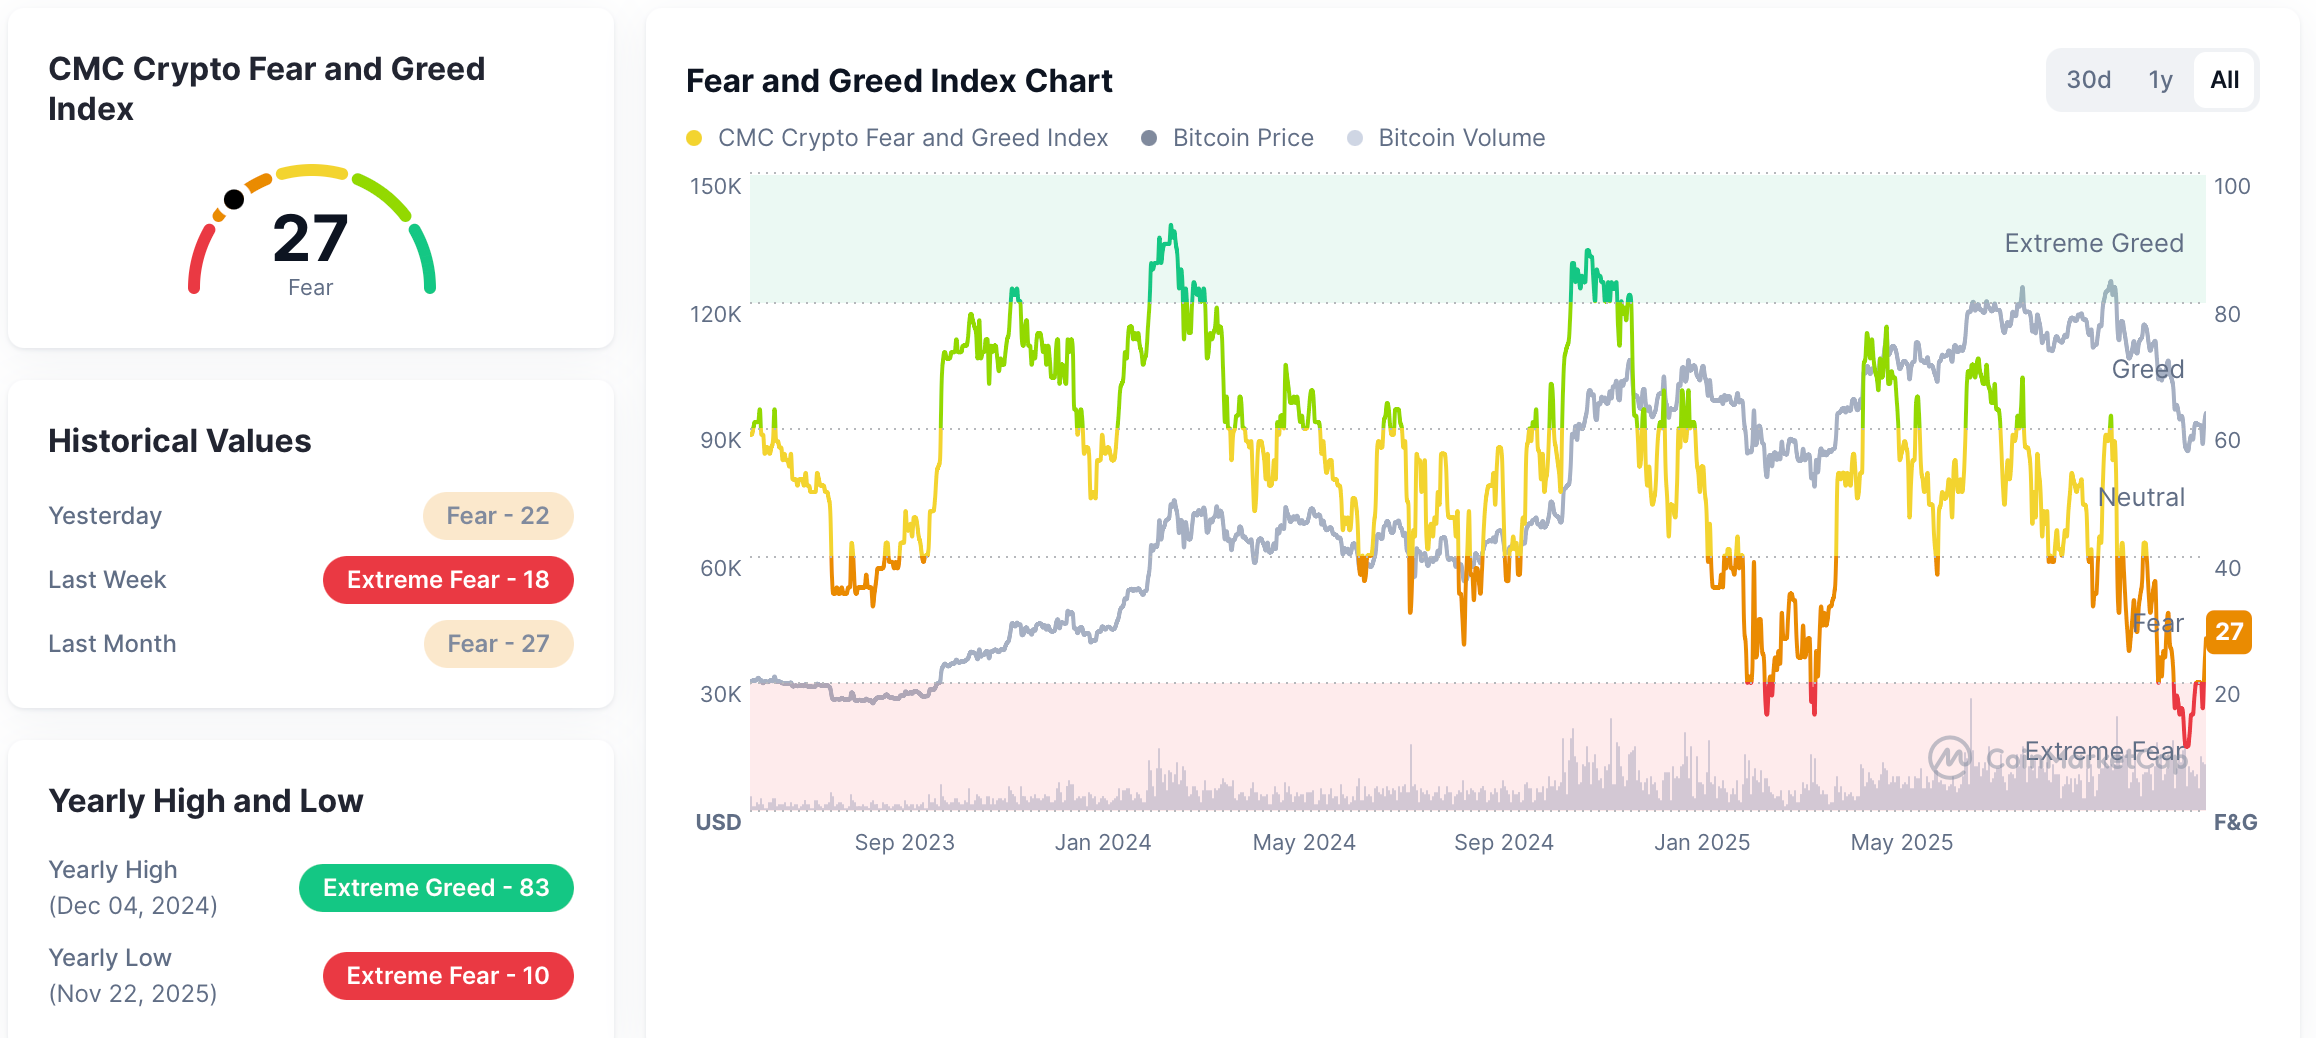Click the "Fear - 22" Yesterday badge
This screenshot has height=1038, width=2316.
tap(498, 515)
